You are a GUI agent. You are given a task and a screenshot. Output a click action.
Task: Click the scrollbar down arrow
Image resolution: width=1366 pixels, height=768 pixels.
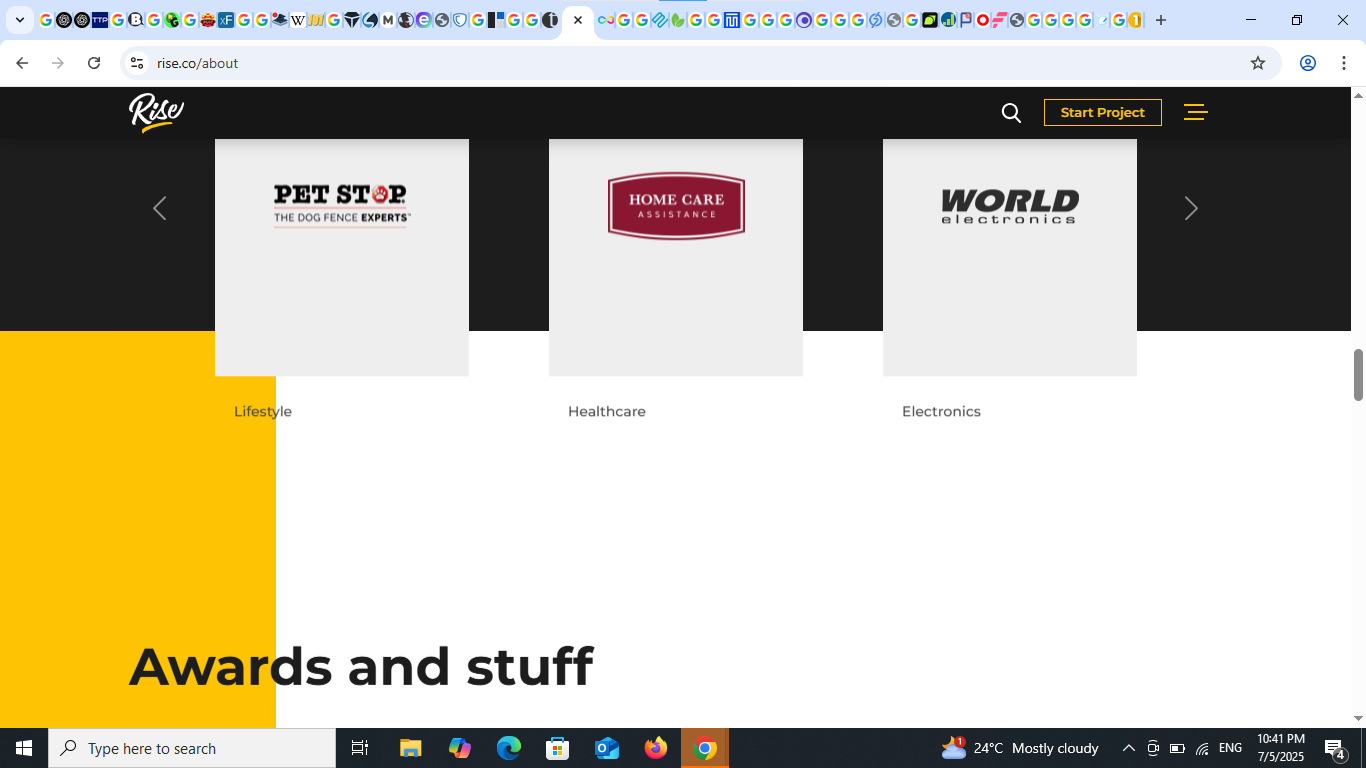(1358, 718)
